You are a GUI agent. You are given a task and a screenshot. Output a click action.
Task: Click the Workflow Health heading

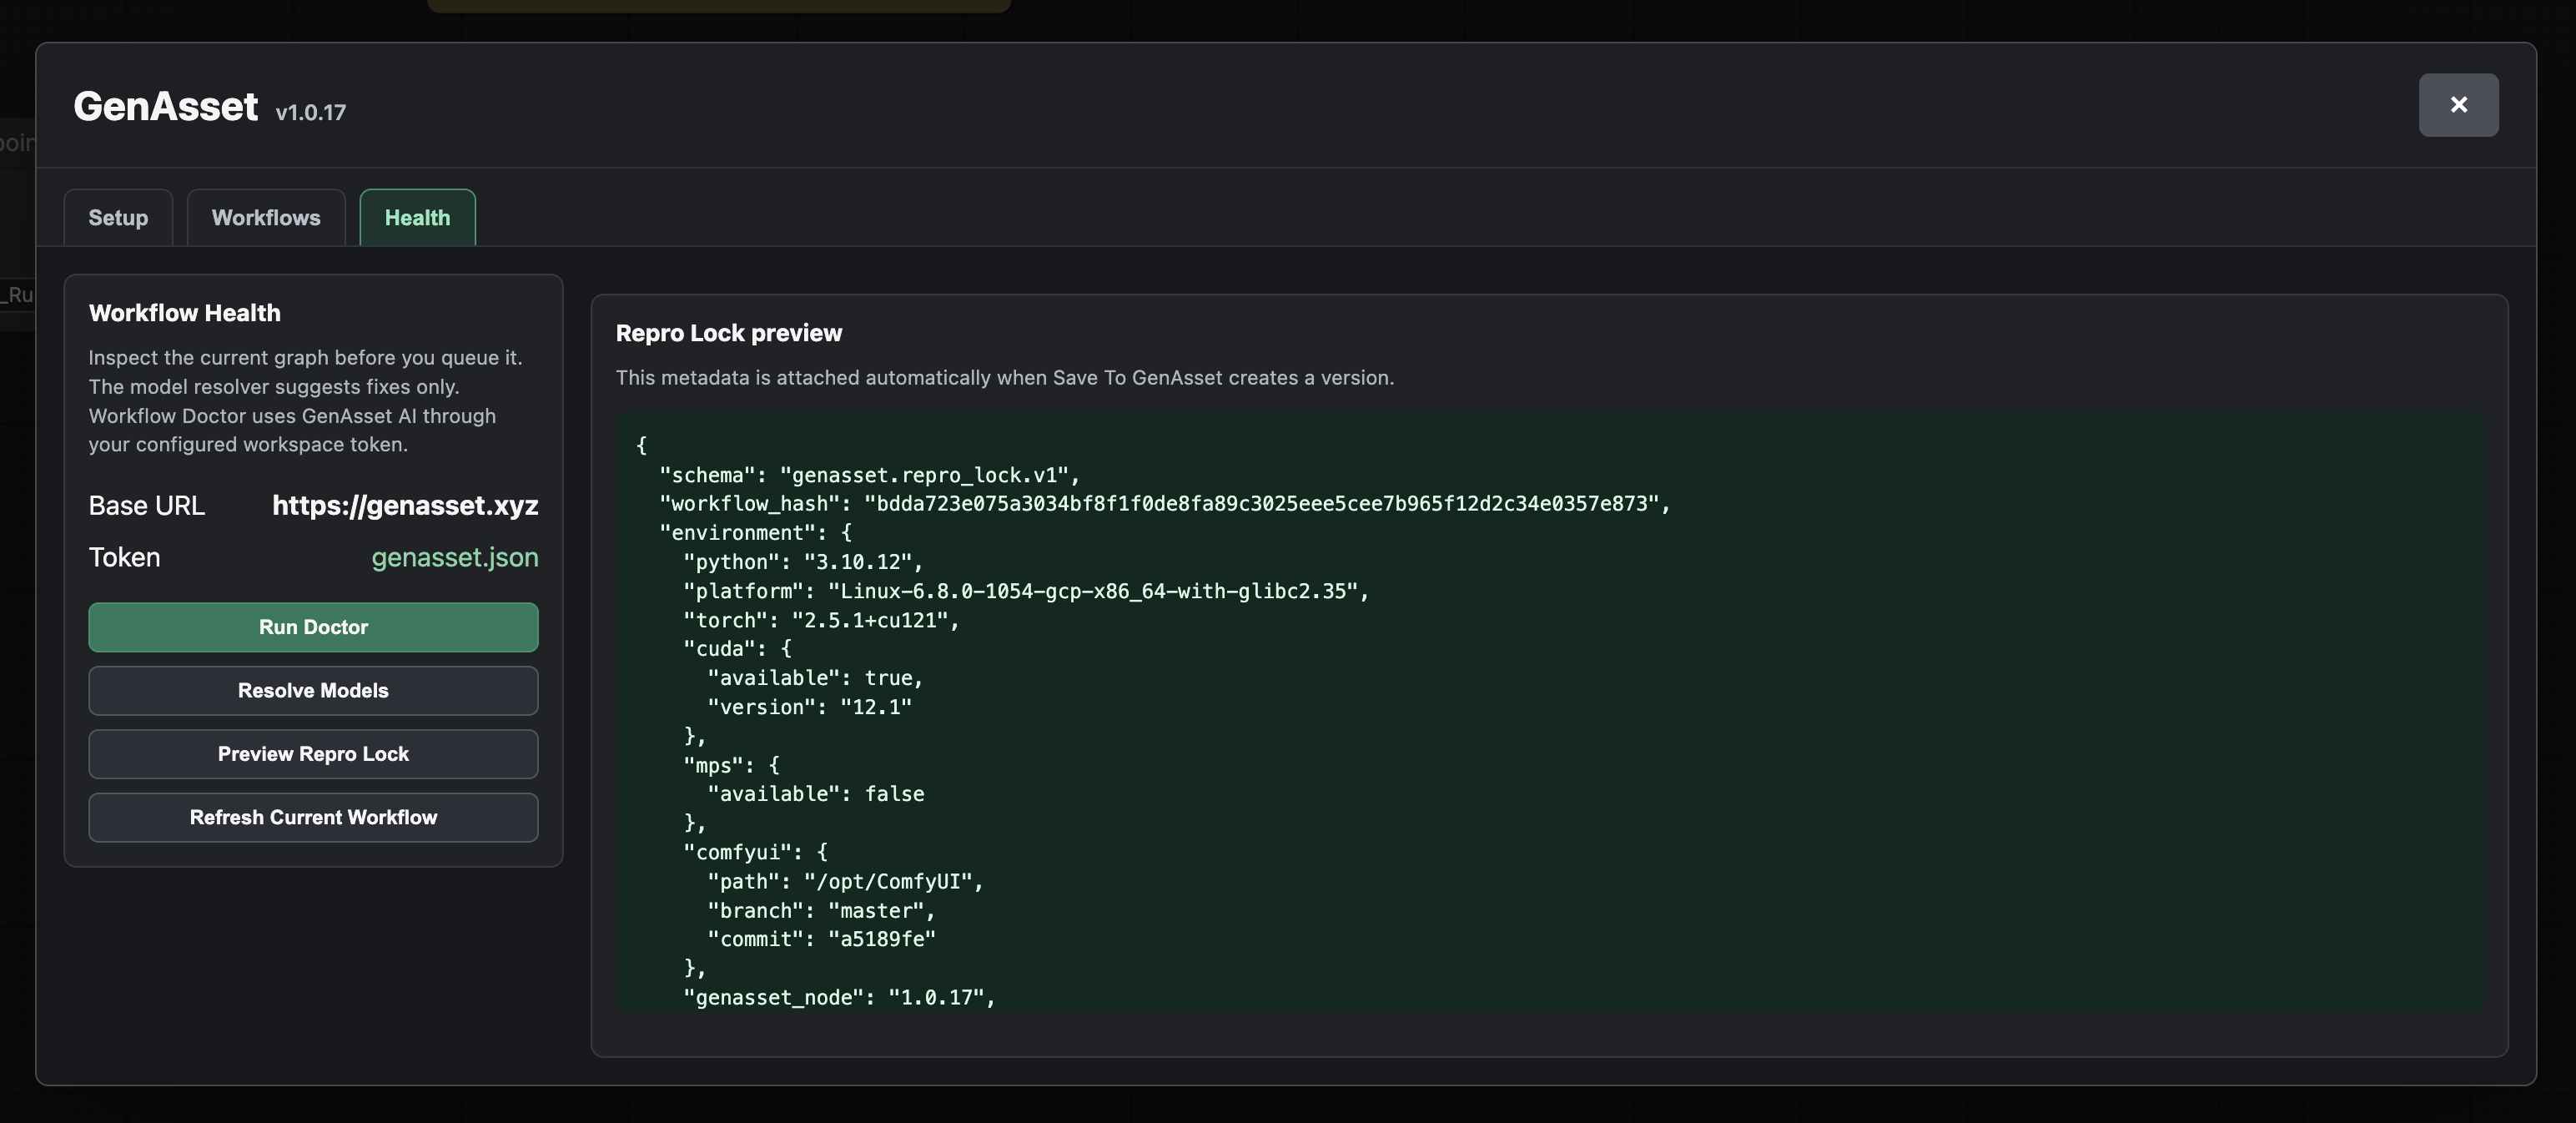pos(185,313)
